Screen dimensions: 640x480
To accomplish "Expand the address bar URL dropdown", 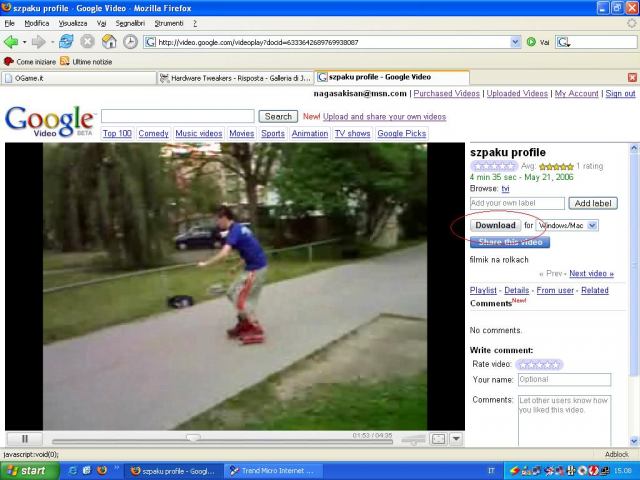I will pyautogui.click(x=516, y=42).
